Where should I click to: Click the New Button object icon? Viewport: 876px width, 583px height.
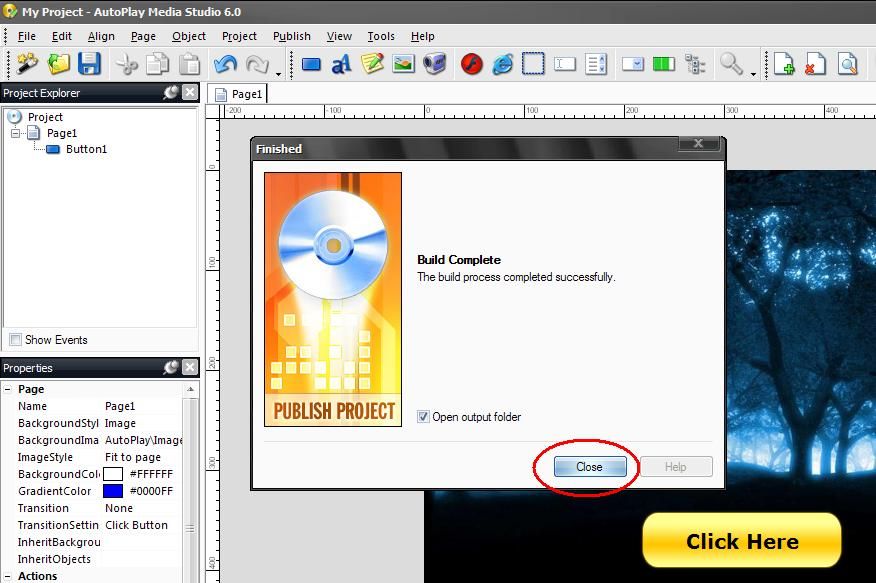(x=311, y=64)
